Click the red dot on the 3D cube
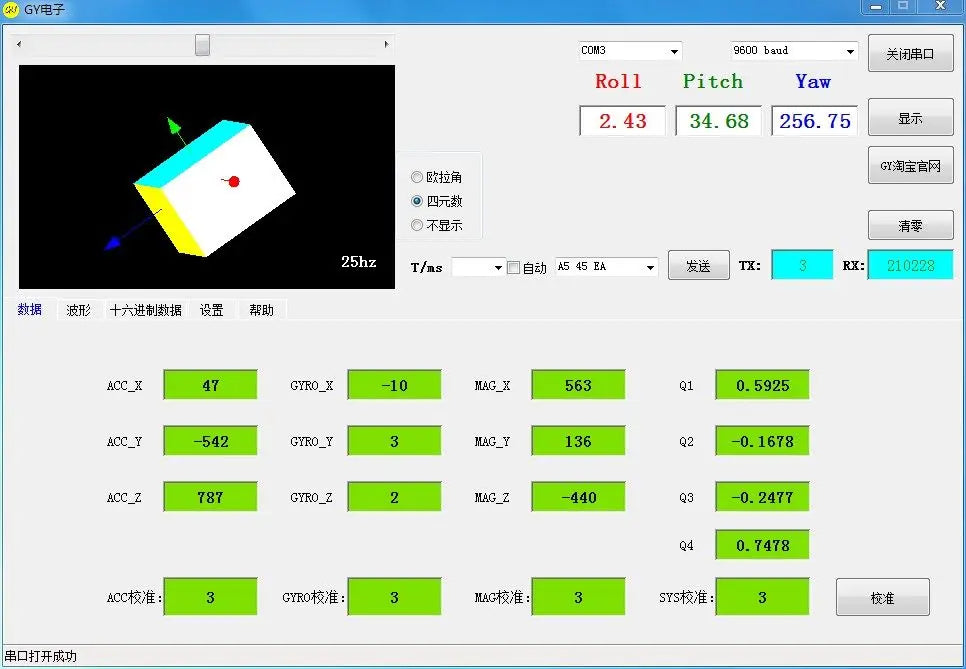Image resolution: width=966 pixels, height=669 pixels. [233, 181]
